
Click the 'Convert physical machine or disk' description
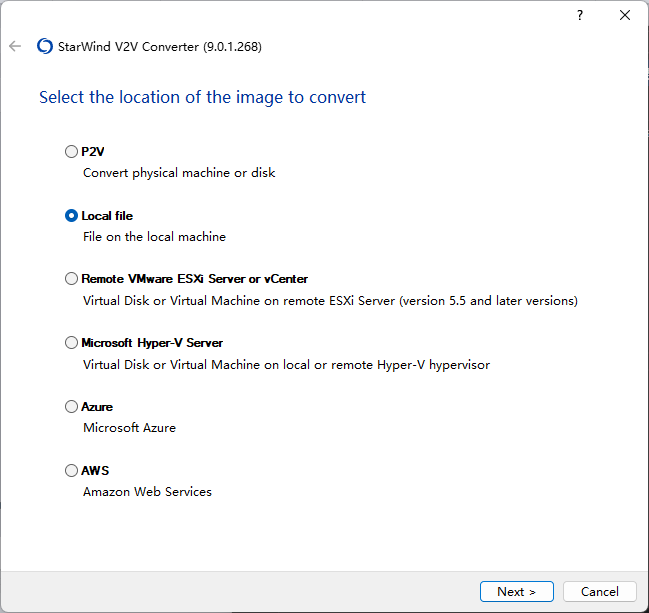[x=179, y=173]
